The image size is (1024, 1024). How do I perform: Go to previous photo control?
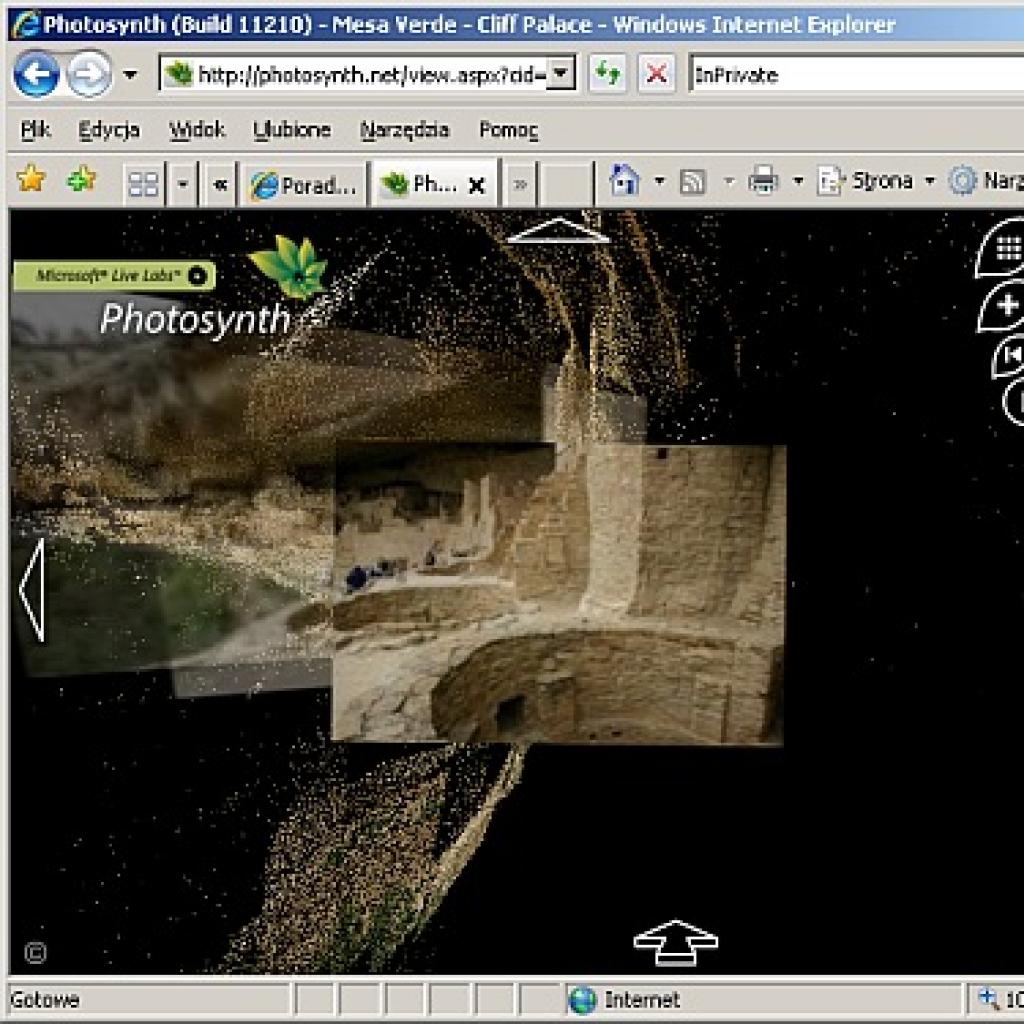click(x=1010, y=356)
